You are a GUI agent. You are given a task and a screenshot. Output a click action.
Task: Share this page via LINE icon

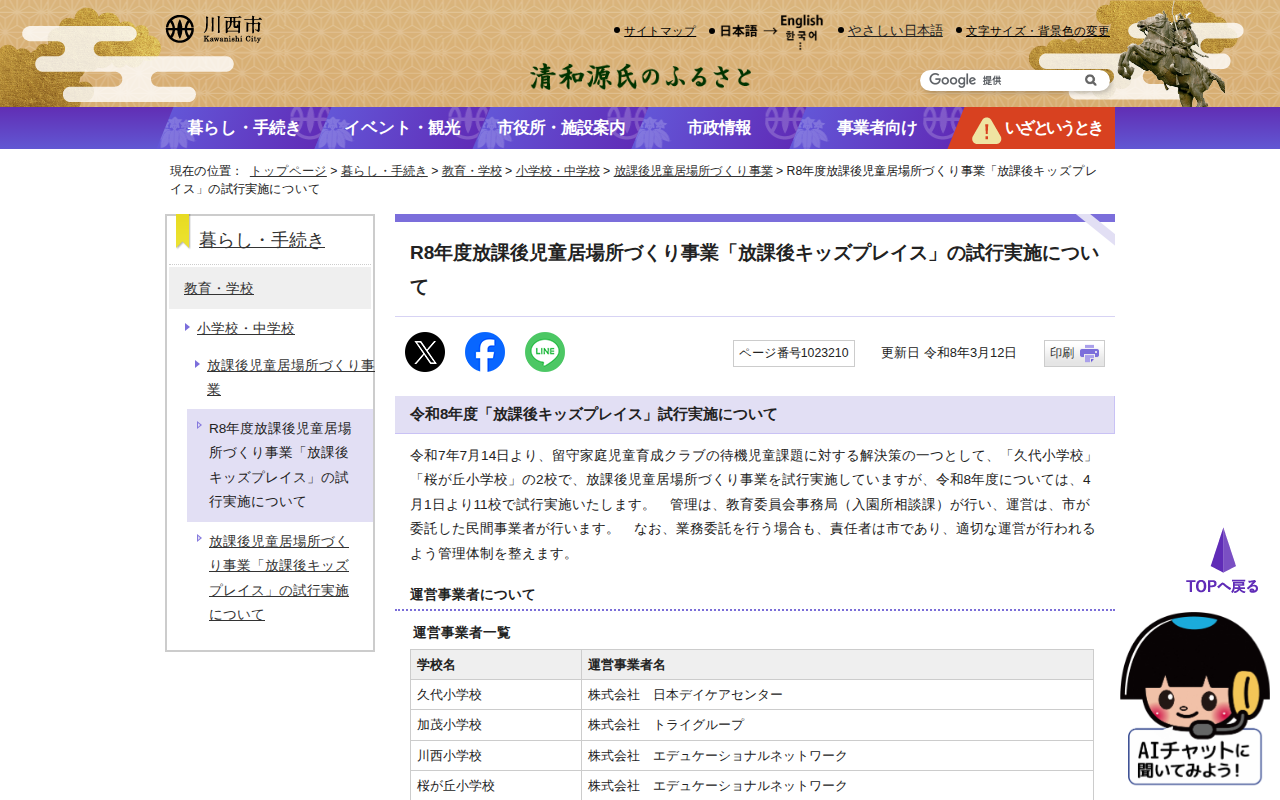click(x=545, y=352)
